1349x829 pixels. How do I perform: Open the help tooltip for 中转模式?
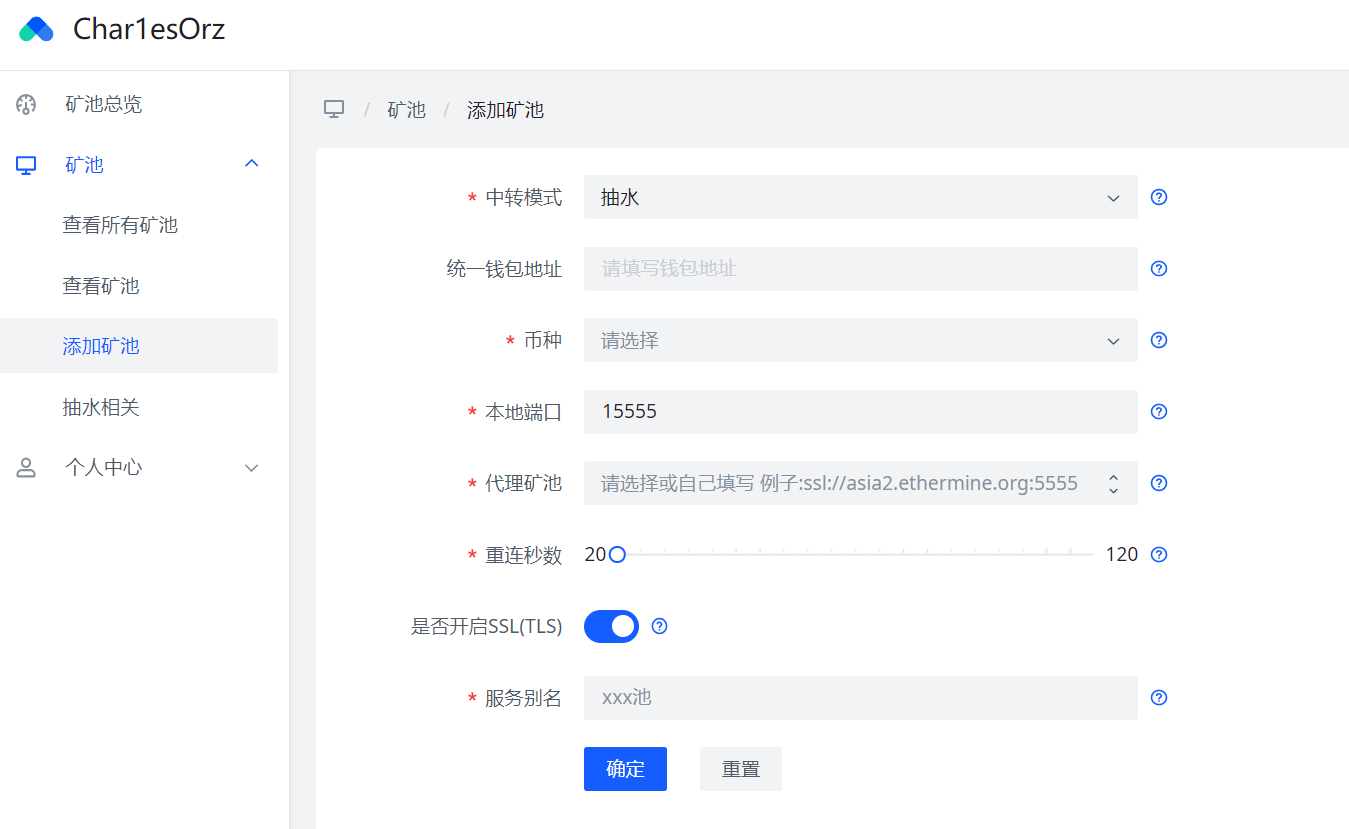point(1158,197)
